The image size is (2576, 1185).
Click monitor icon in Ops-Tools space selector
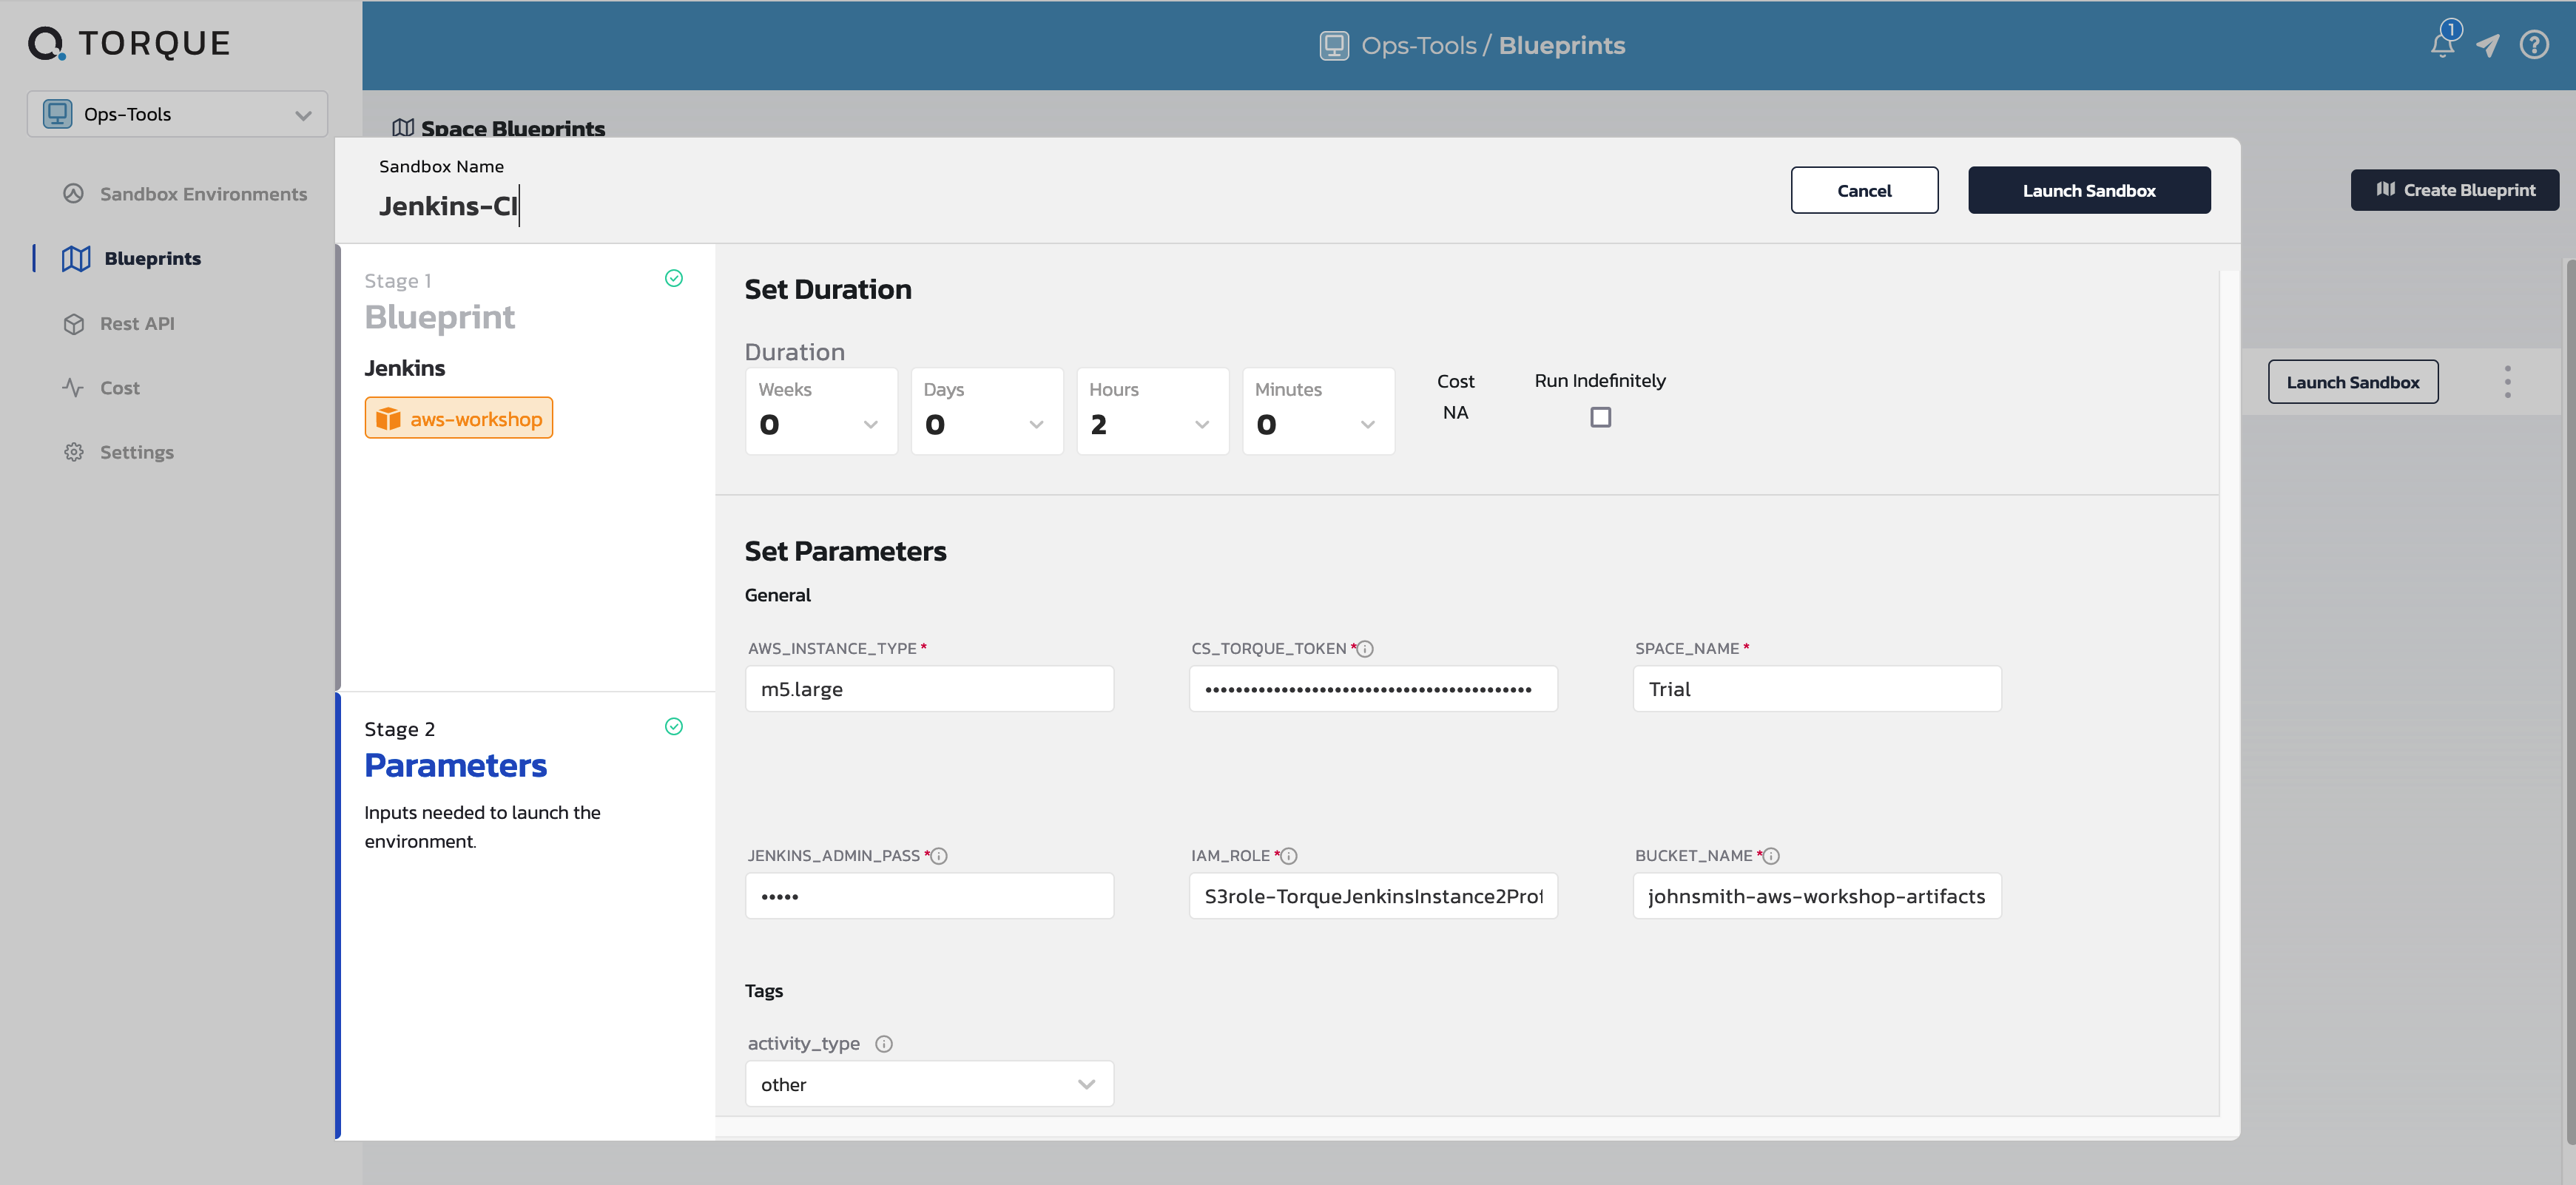pos(58,114)
